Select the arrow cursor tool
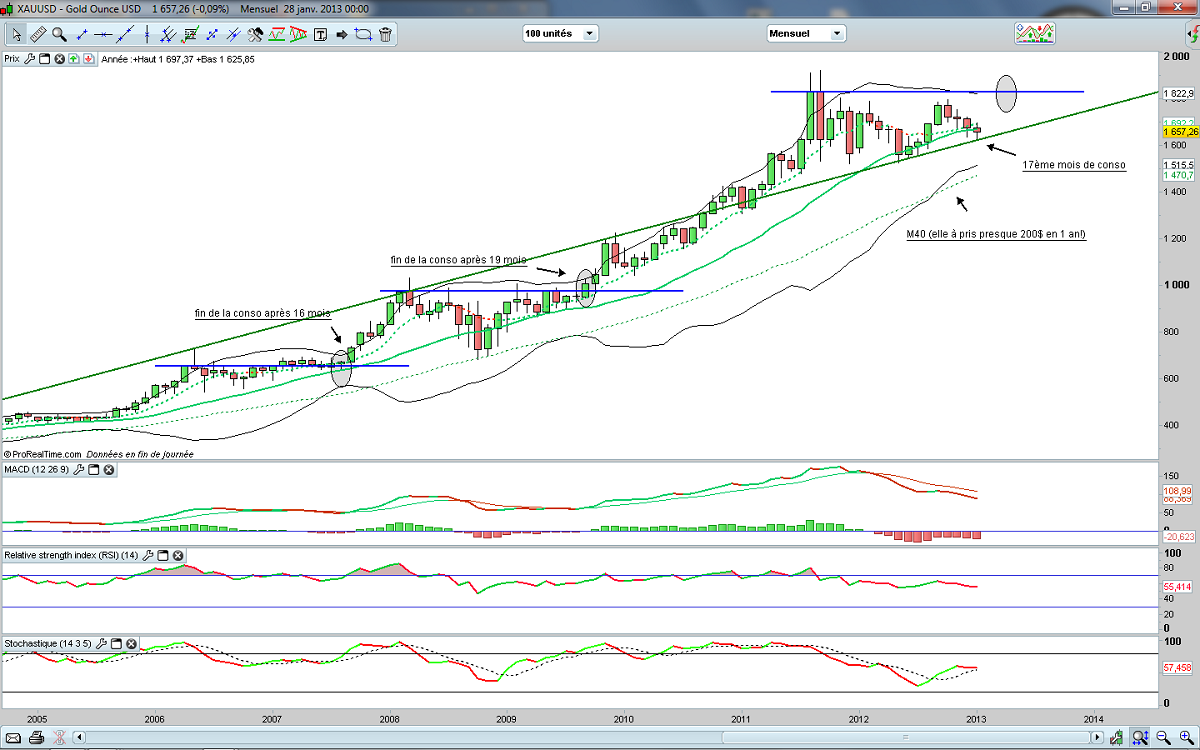This screenshot has width=1200, height=750. pyautogui.click(x=15, y=34)
